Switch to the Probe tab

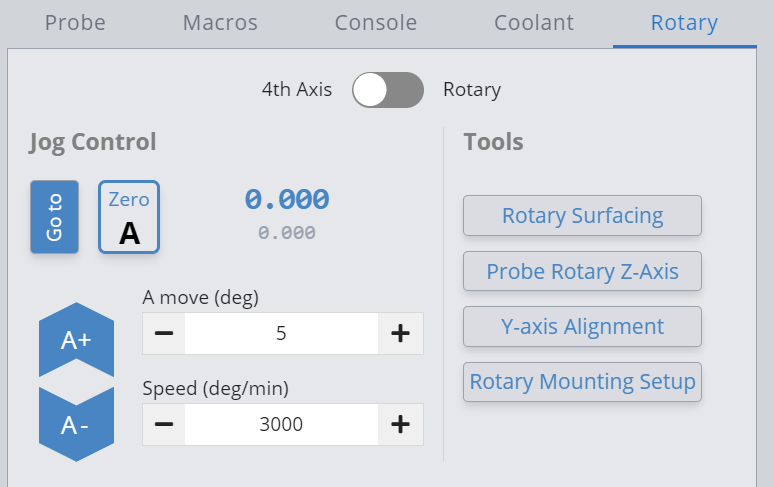coord(75,23)
